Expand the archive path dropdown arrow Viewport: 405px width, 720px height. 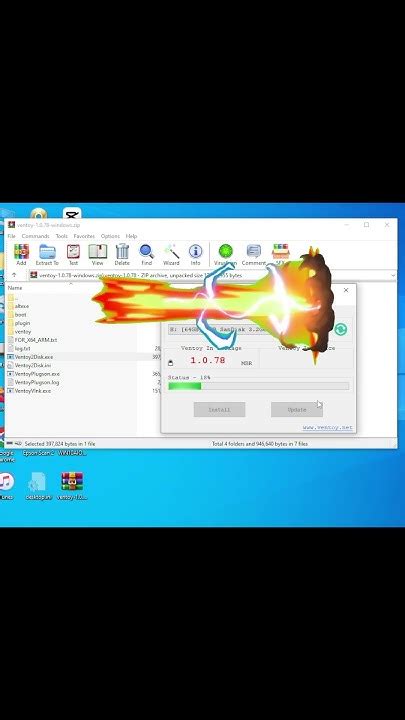click(393, 275)
